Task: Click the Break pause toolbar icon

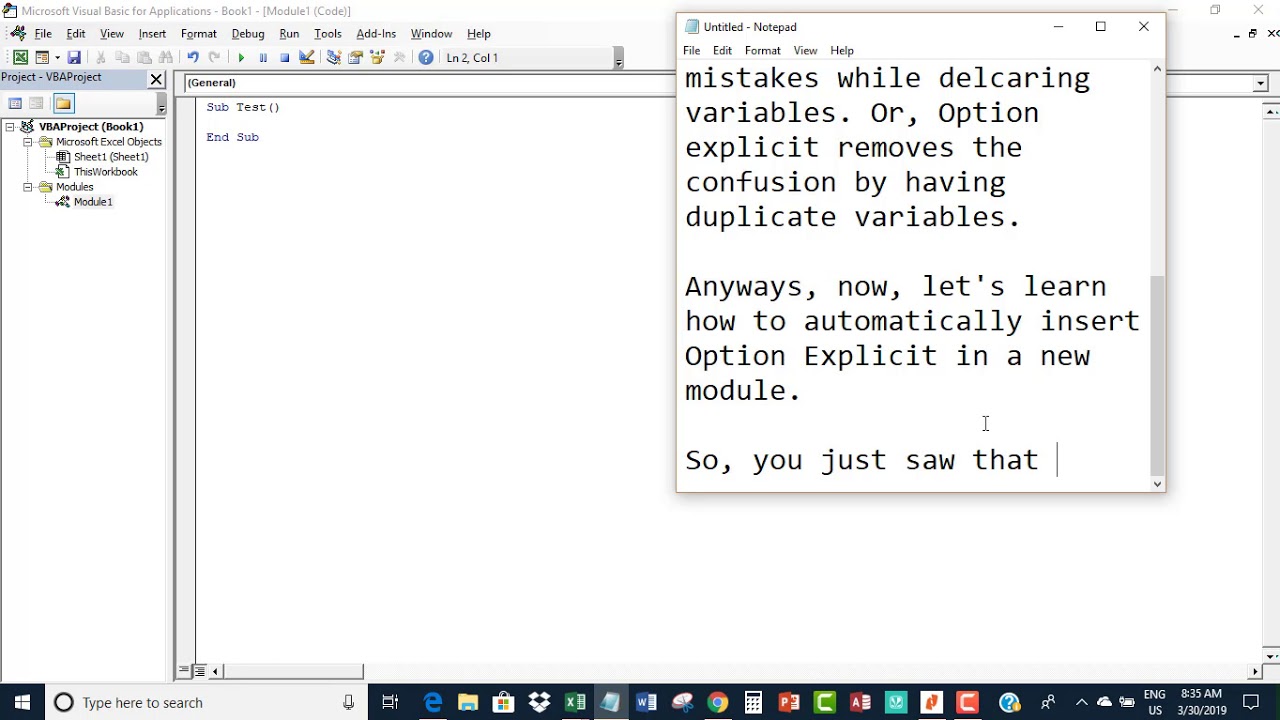Action: (x=263, y=58)
